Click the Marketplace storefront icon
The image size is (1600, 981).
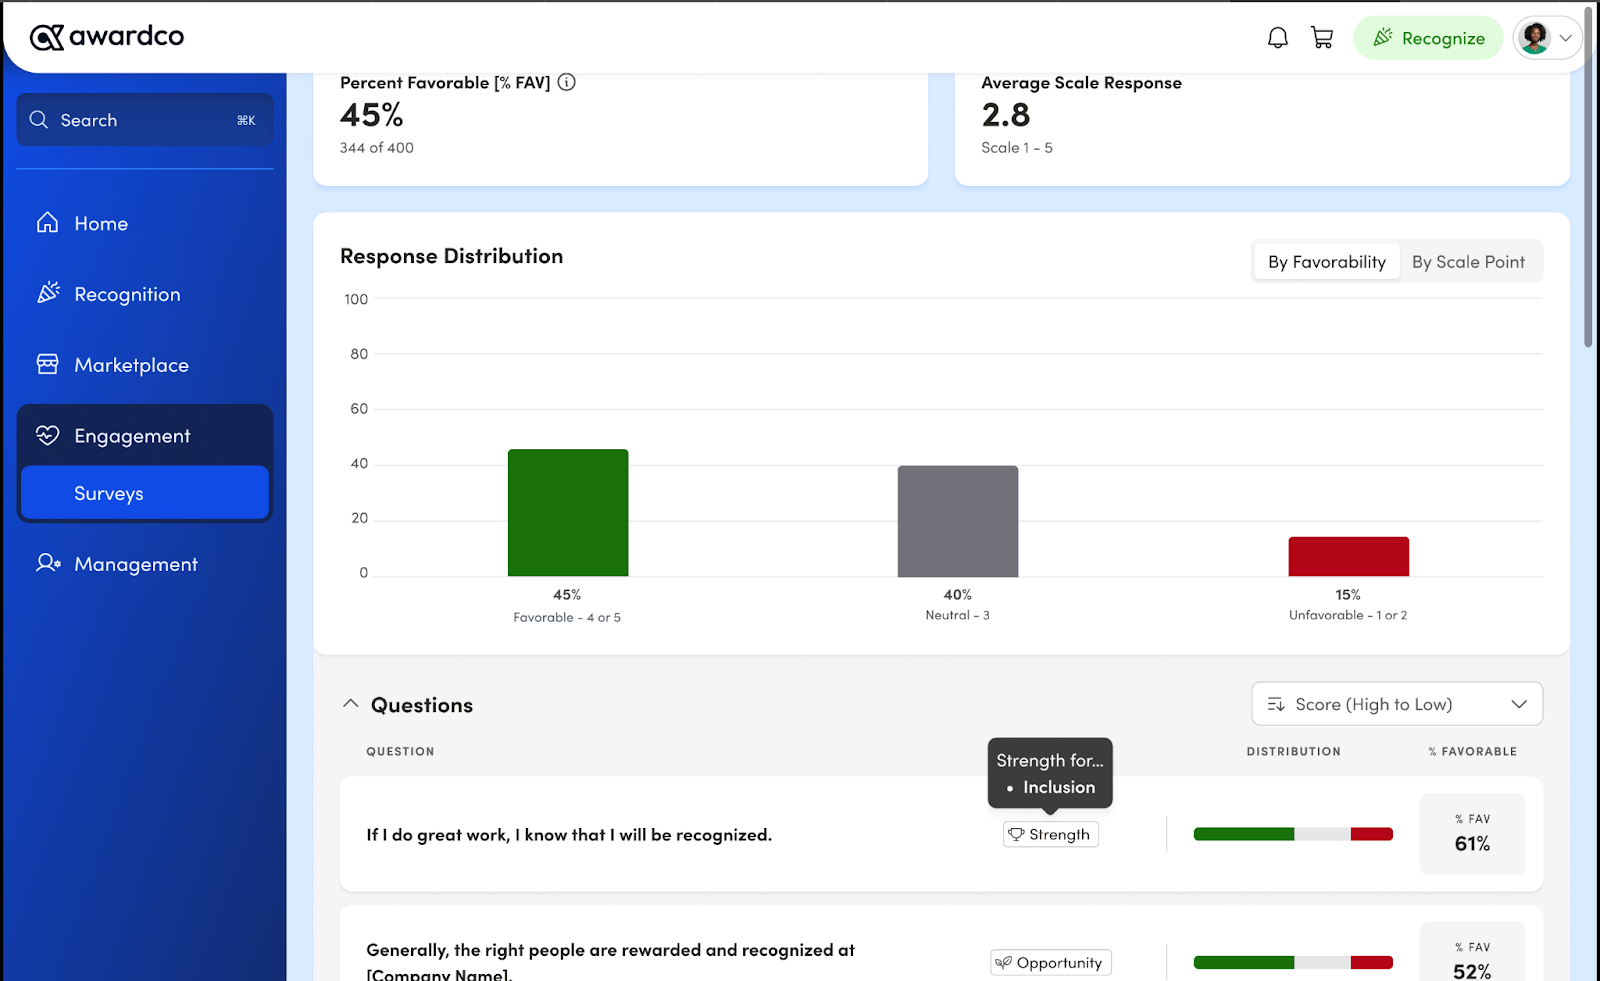tap(47, 364)
